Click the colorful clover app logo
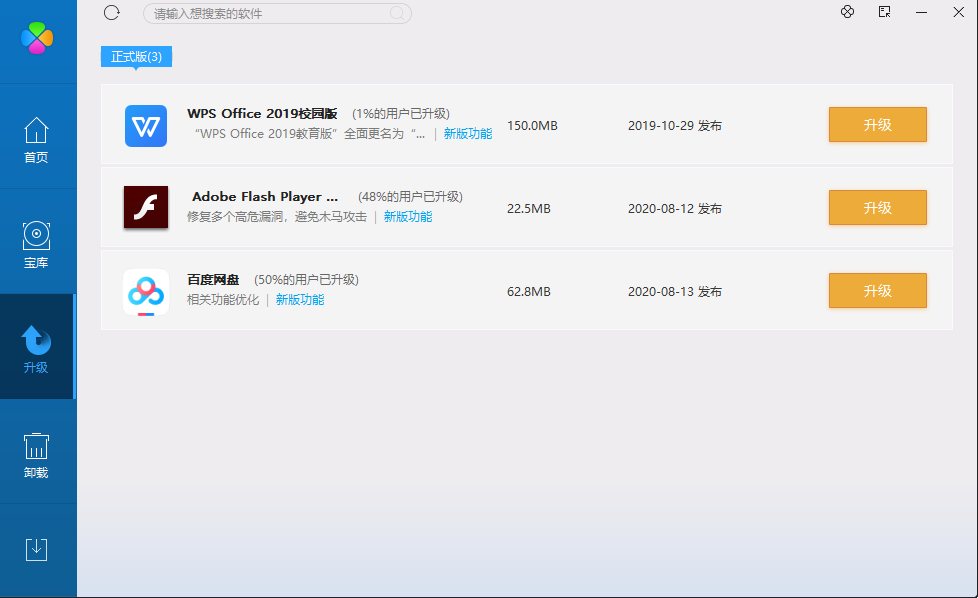978x598 pixels. click(x=37, y=38)
